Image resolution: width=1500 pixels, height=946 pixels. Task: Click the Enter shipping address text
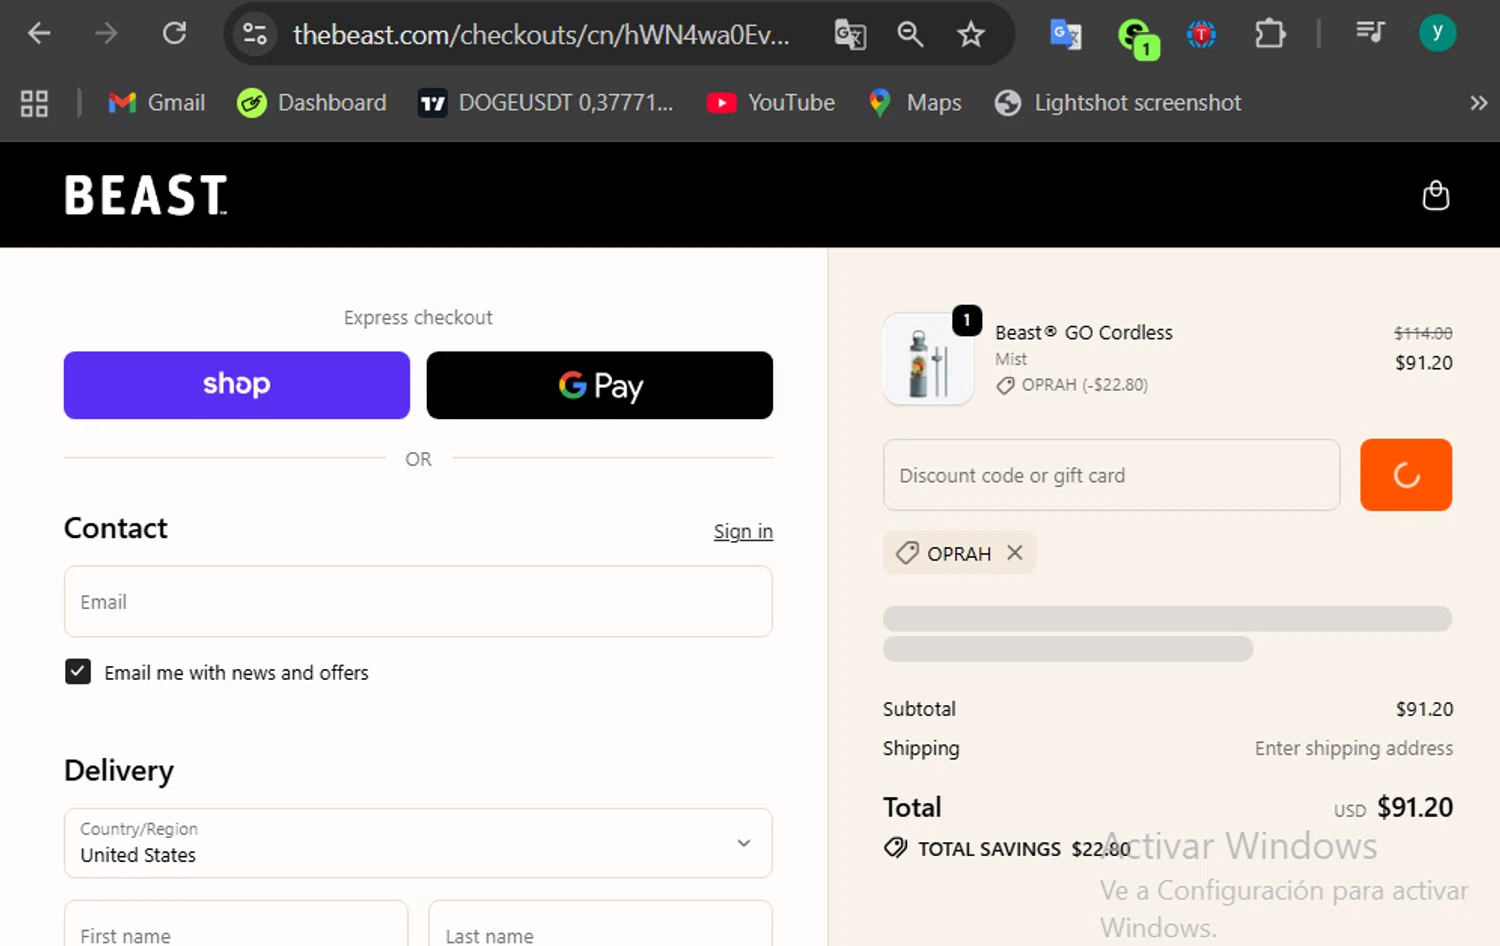pos(1354,748)
